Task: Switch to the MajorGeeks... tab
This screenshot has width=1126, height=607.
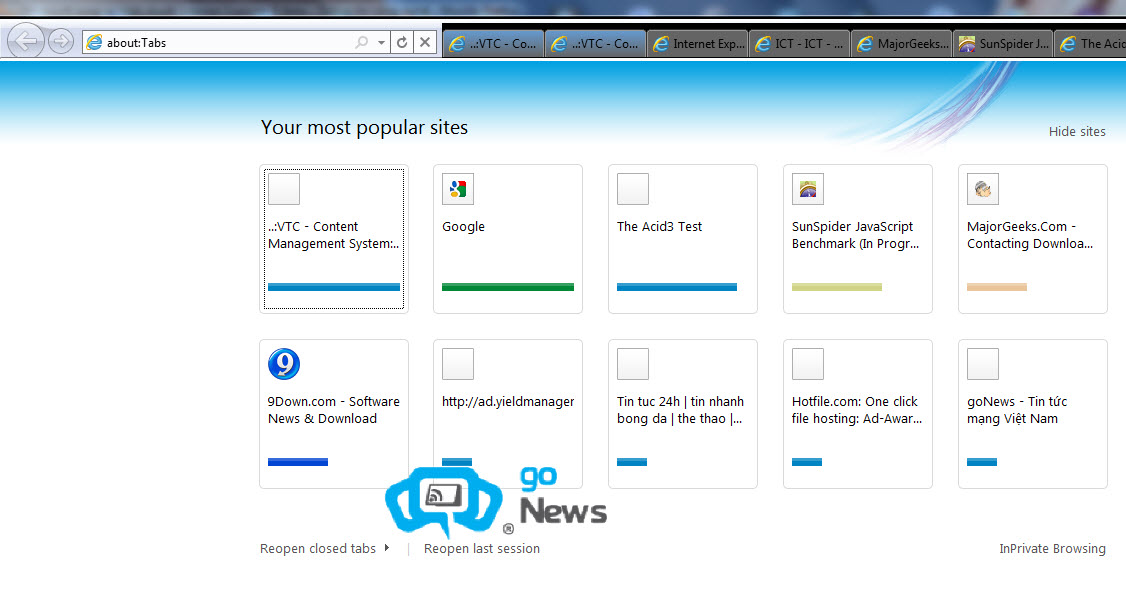Action: 902,44
